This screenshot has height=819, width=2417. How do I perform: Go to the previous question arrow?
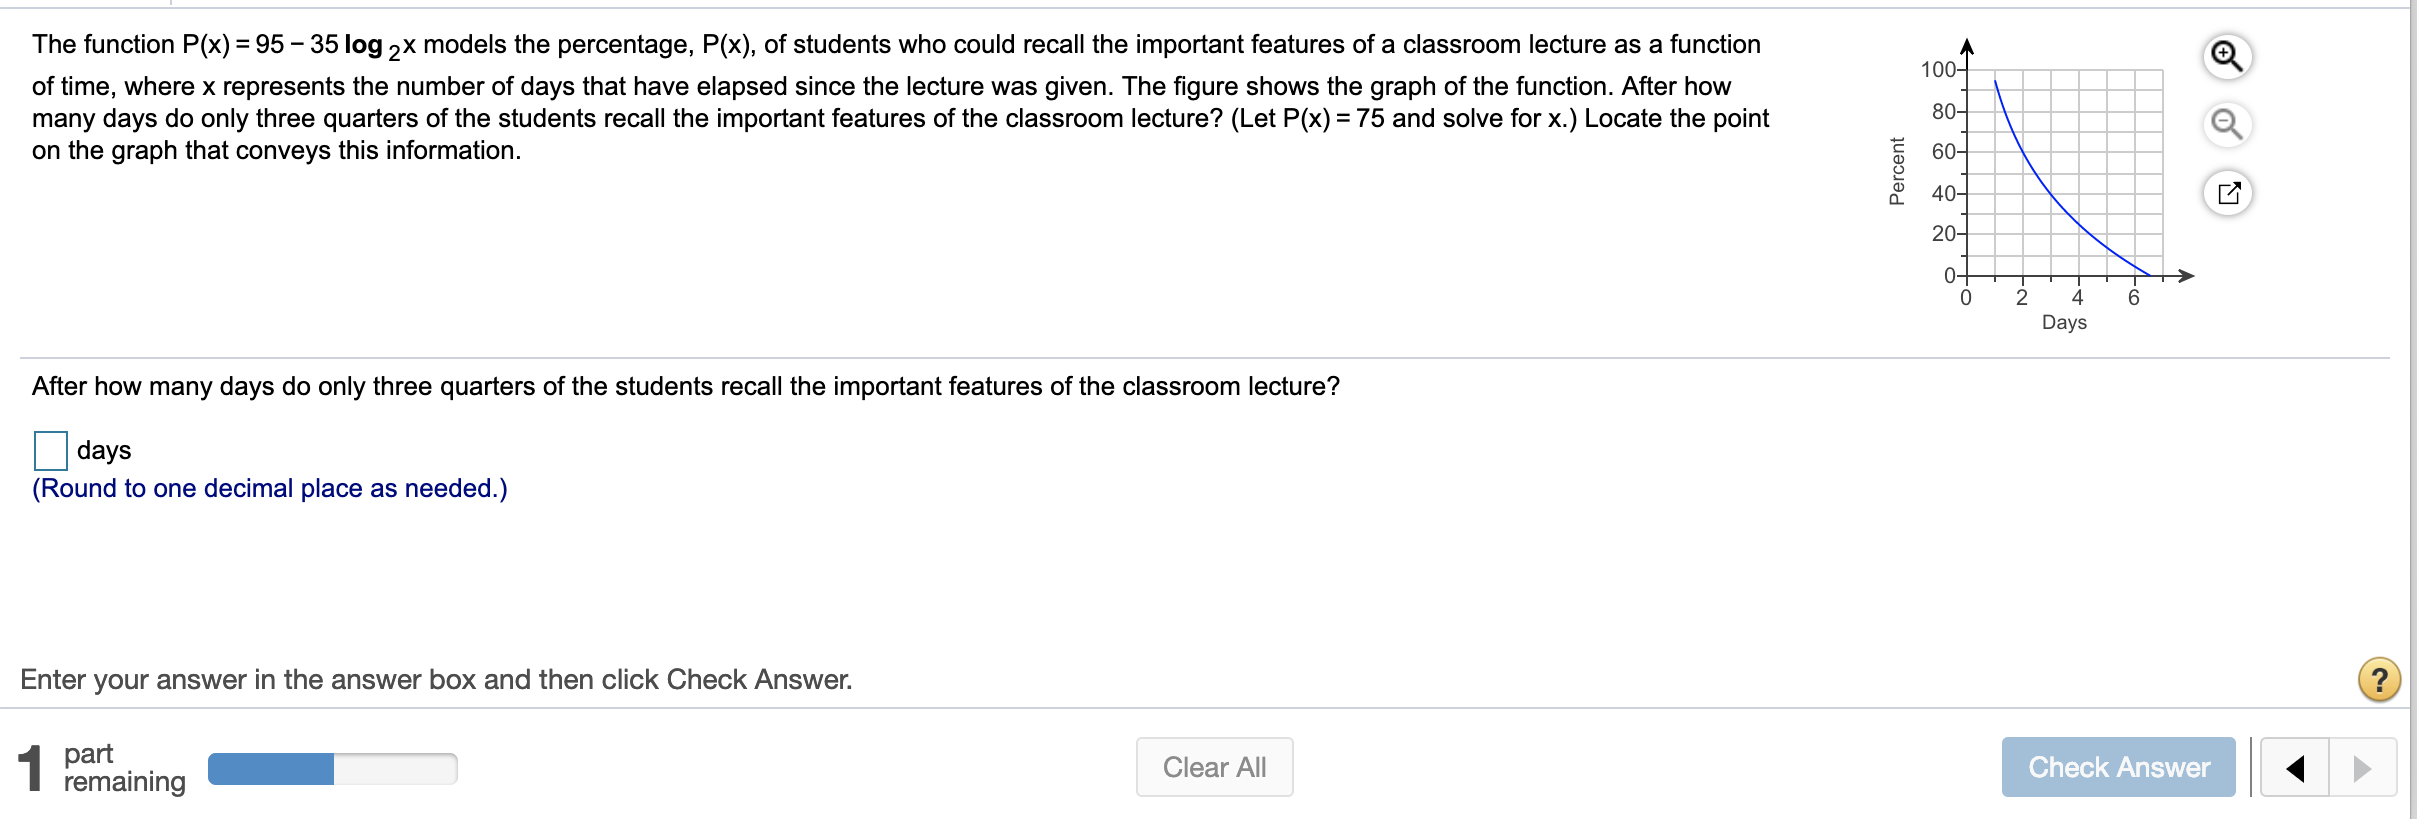[x=2295, y=768]
